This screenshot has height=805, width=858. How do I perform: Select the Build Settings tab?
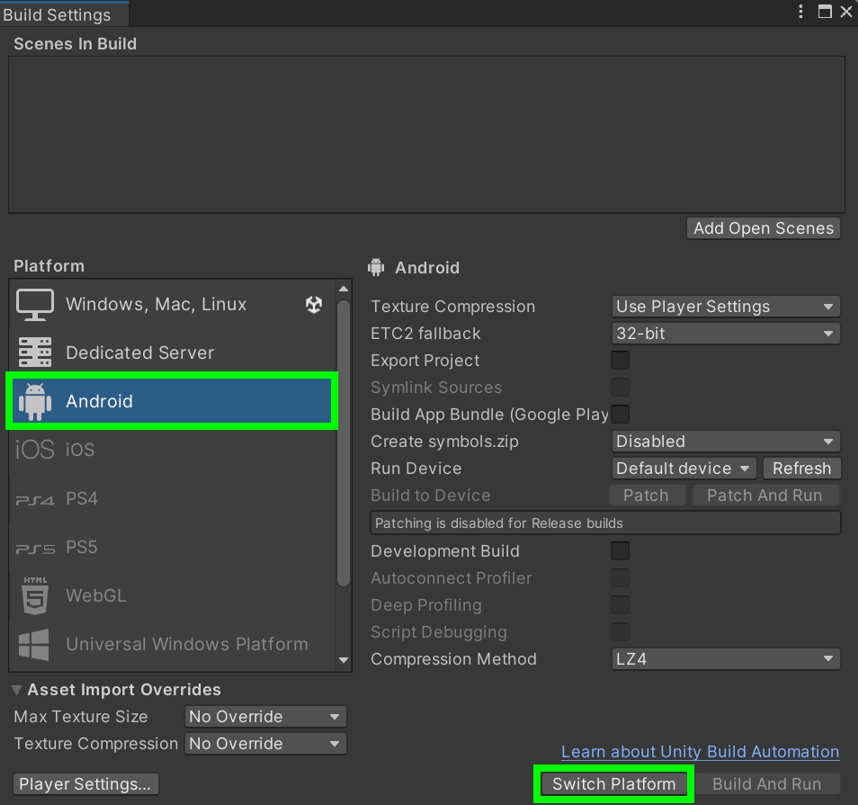pos(57,15)
